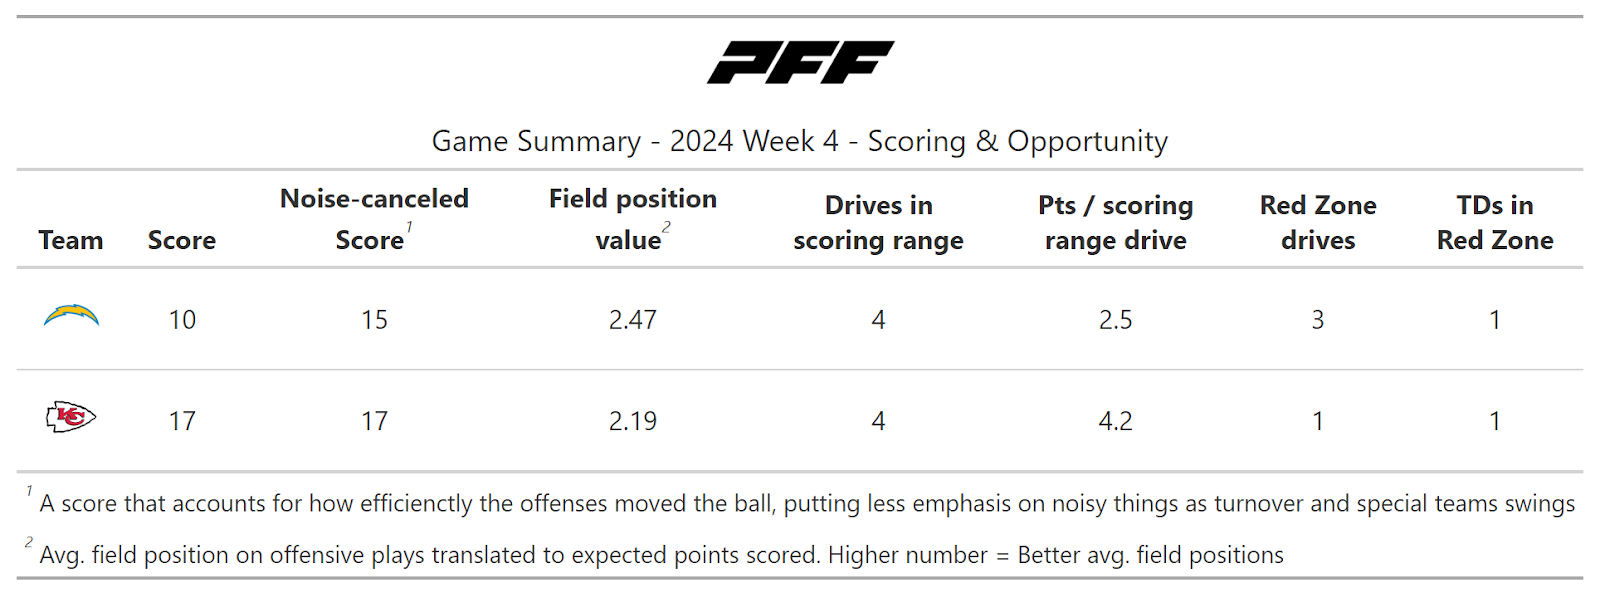
Task: Click the Chargers score of 10
Action: [182, 320]
